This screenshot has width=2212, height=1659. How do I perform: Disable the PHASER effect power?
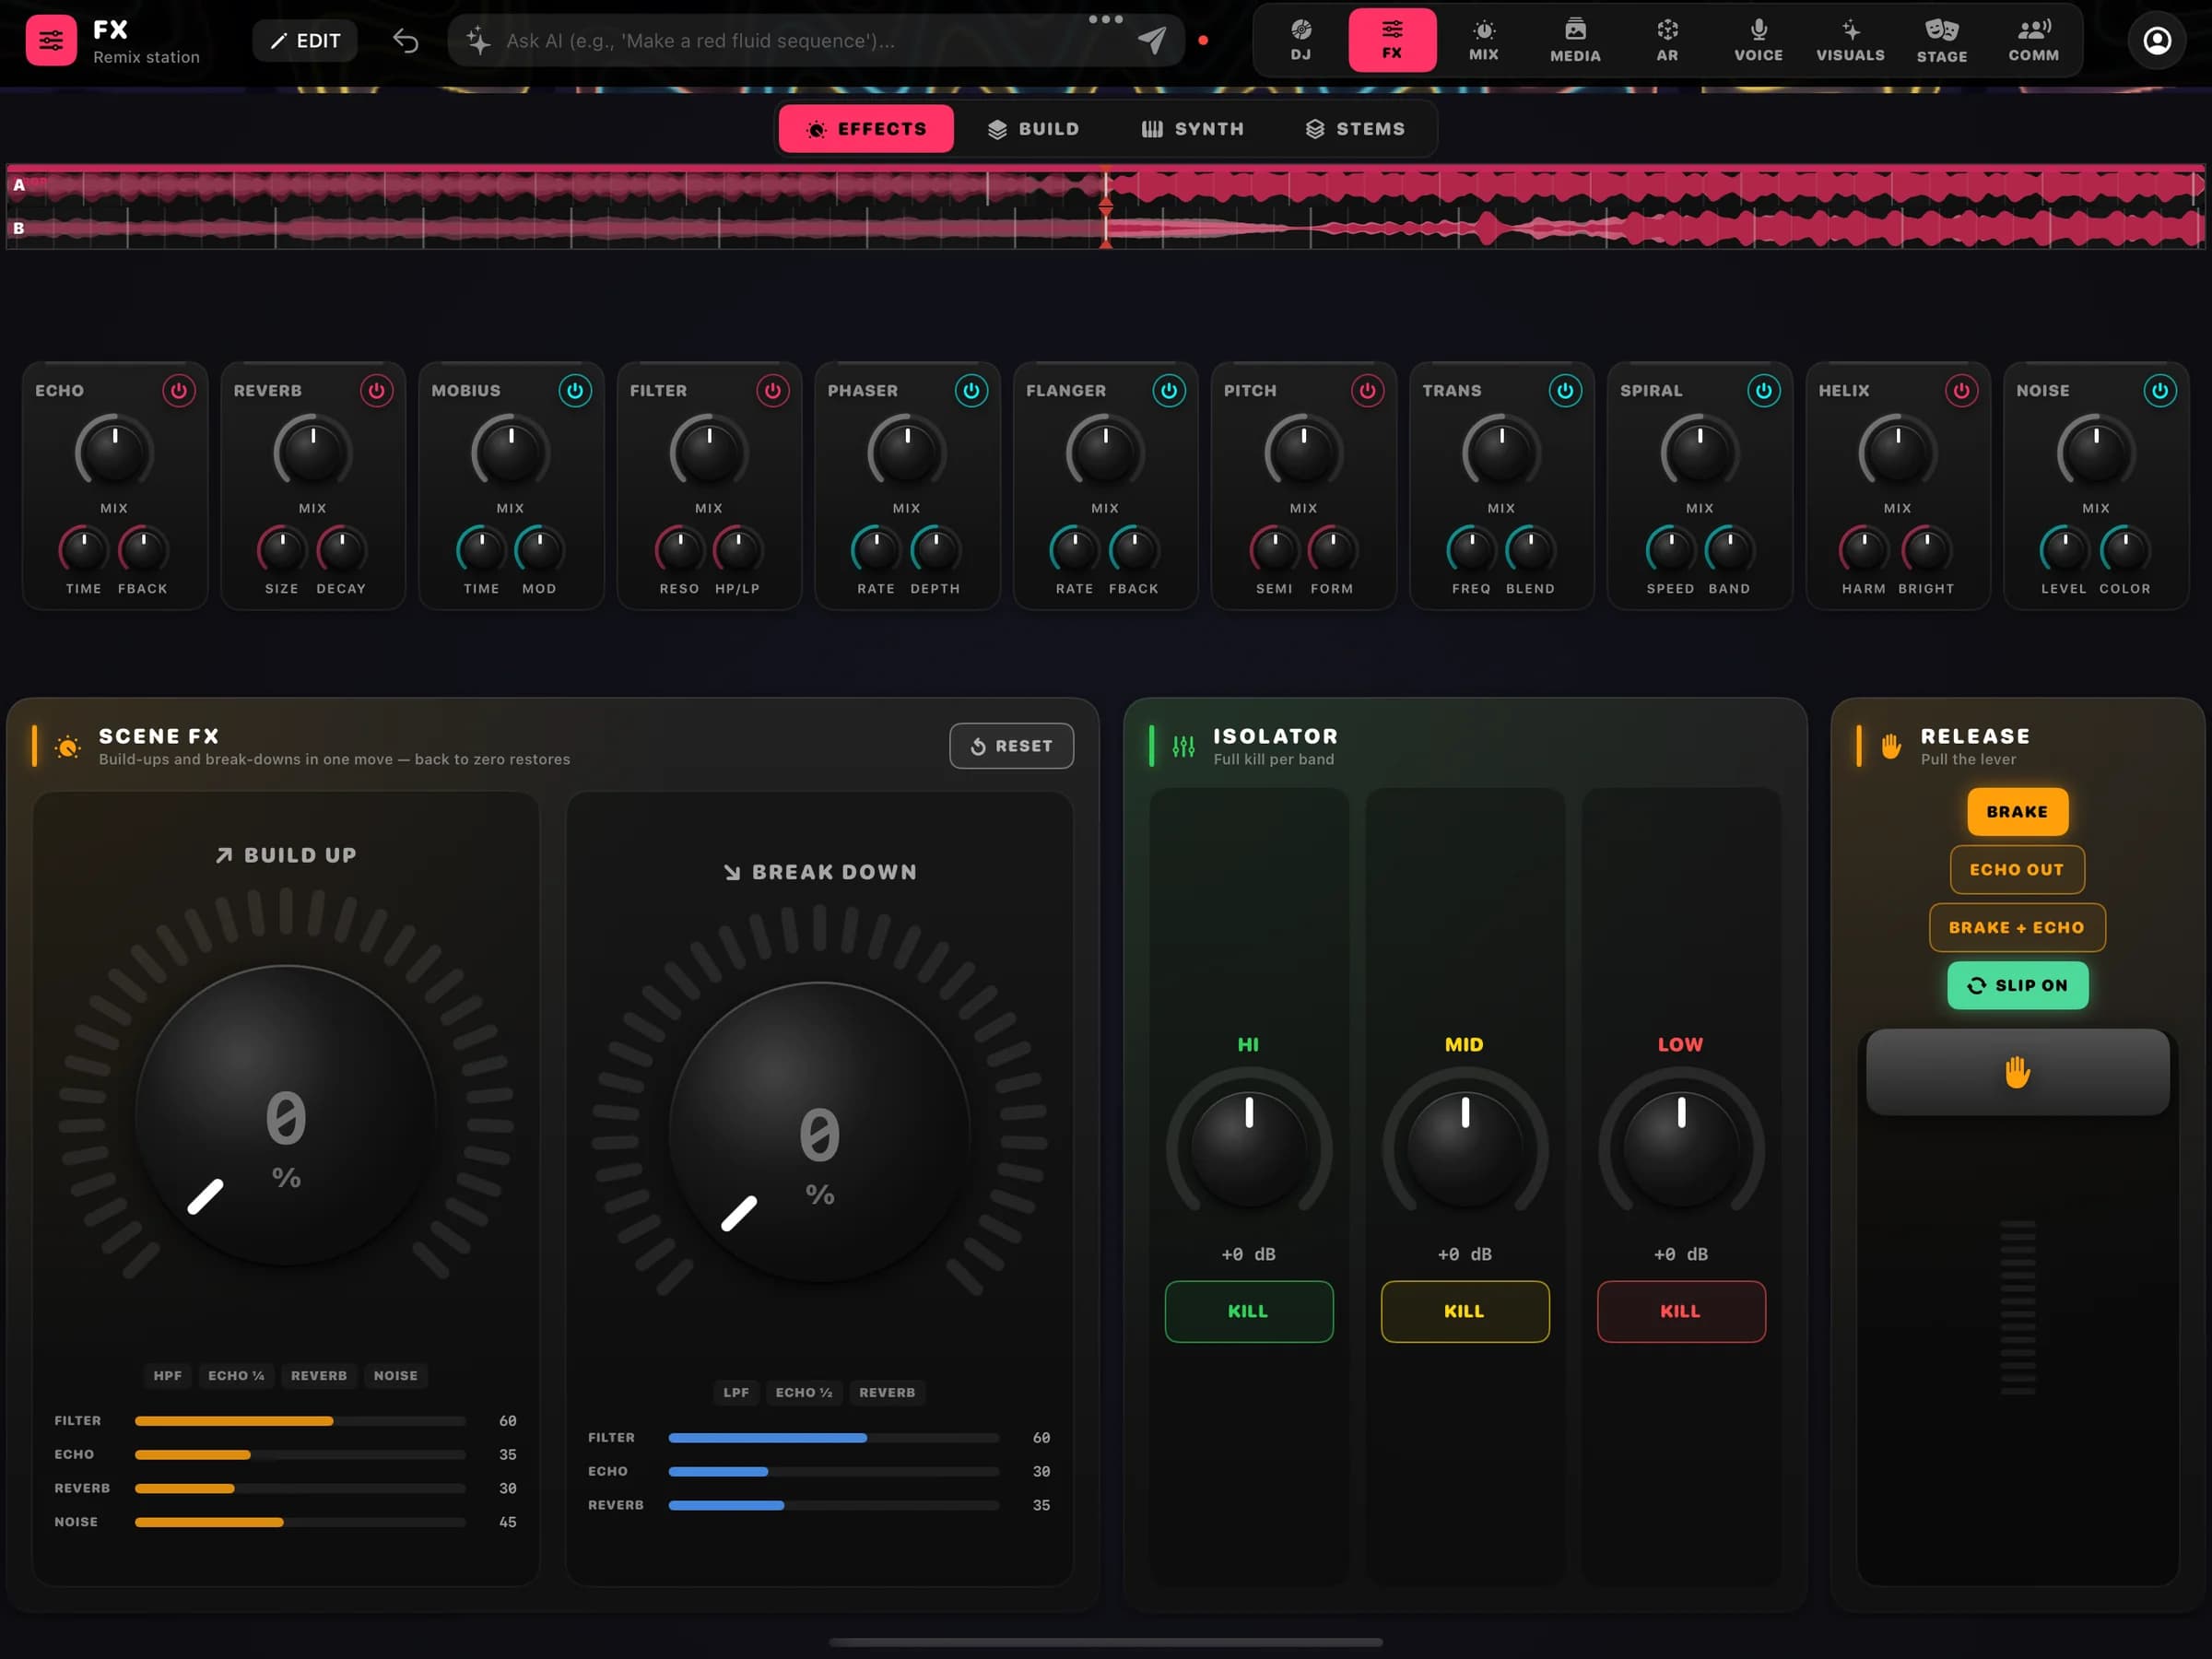(971, 390)
